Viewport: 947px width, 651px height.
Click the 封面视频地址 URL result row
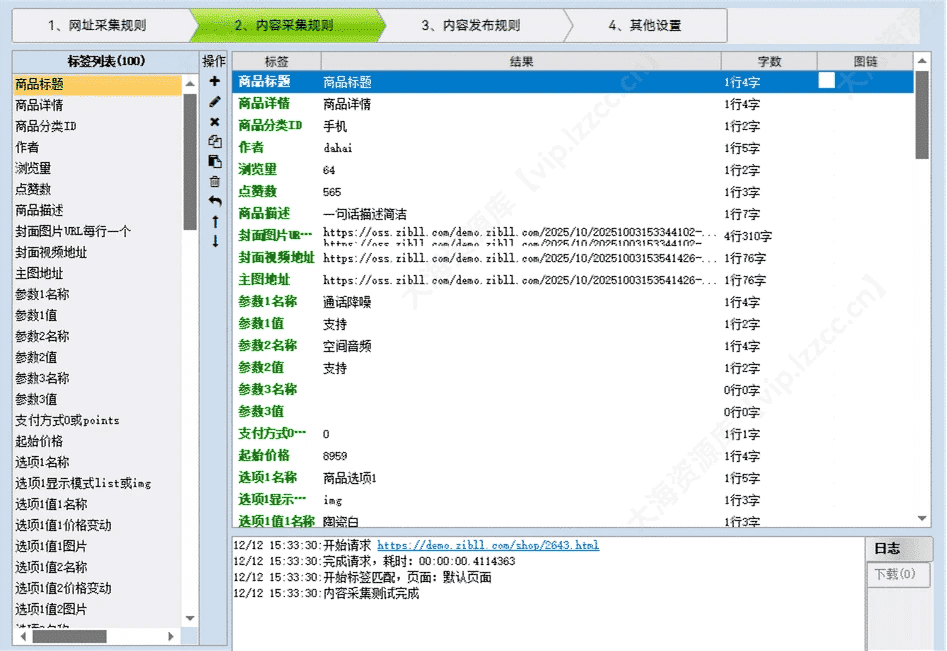click(573, 258)
